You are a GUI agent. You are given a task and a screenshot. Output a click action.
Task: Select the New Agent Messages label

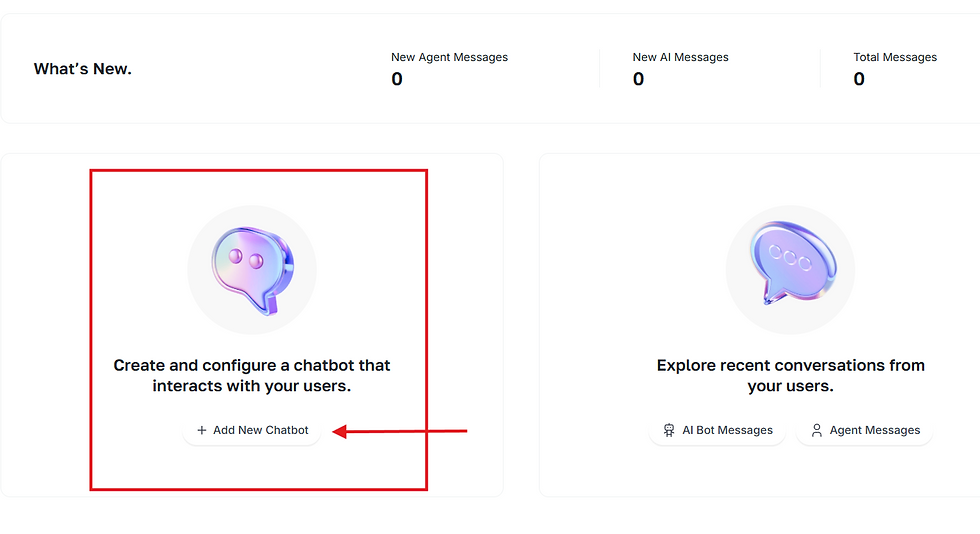[449, 57]
